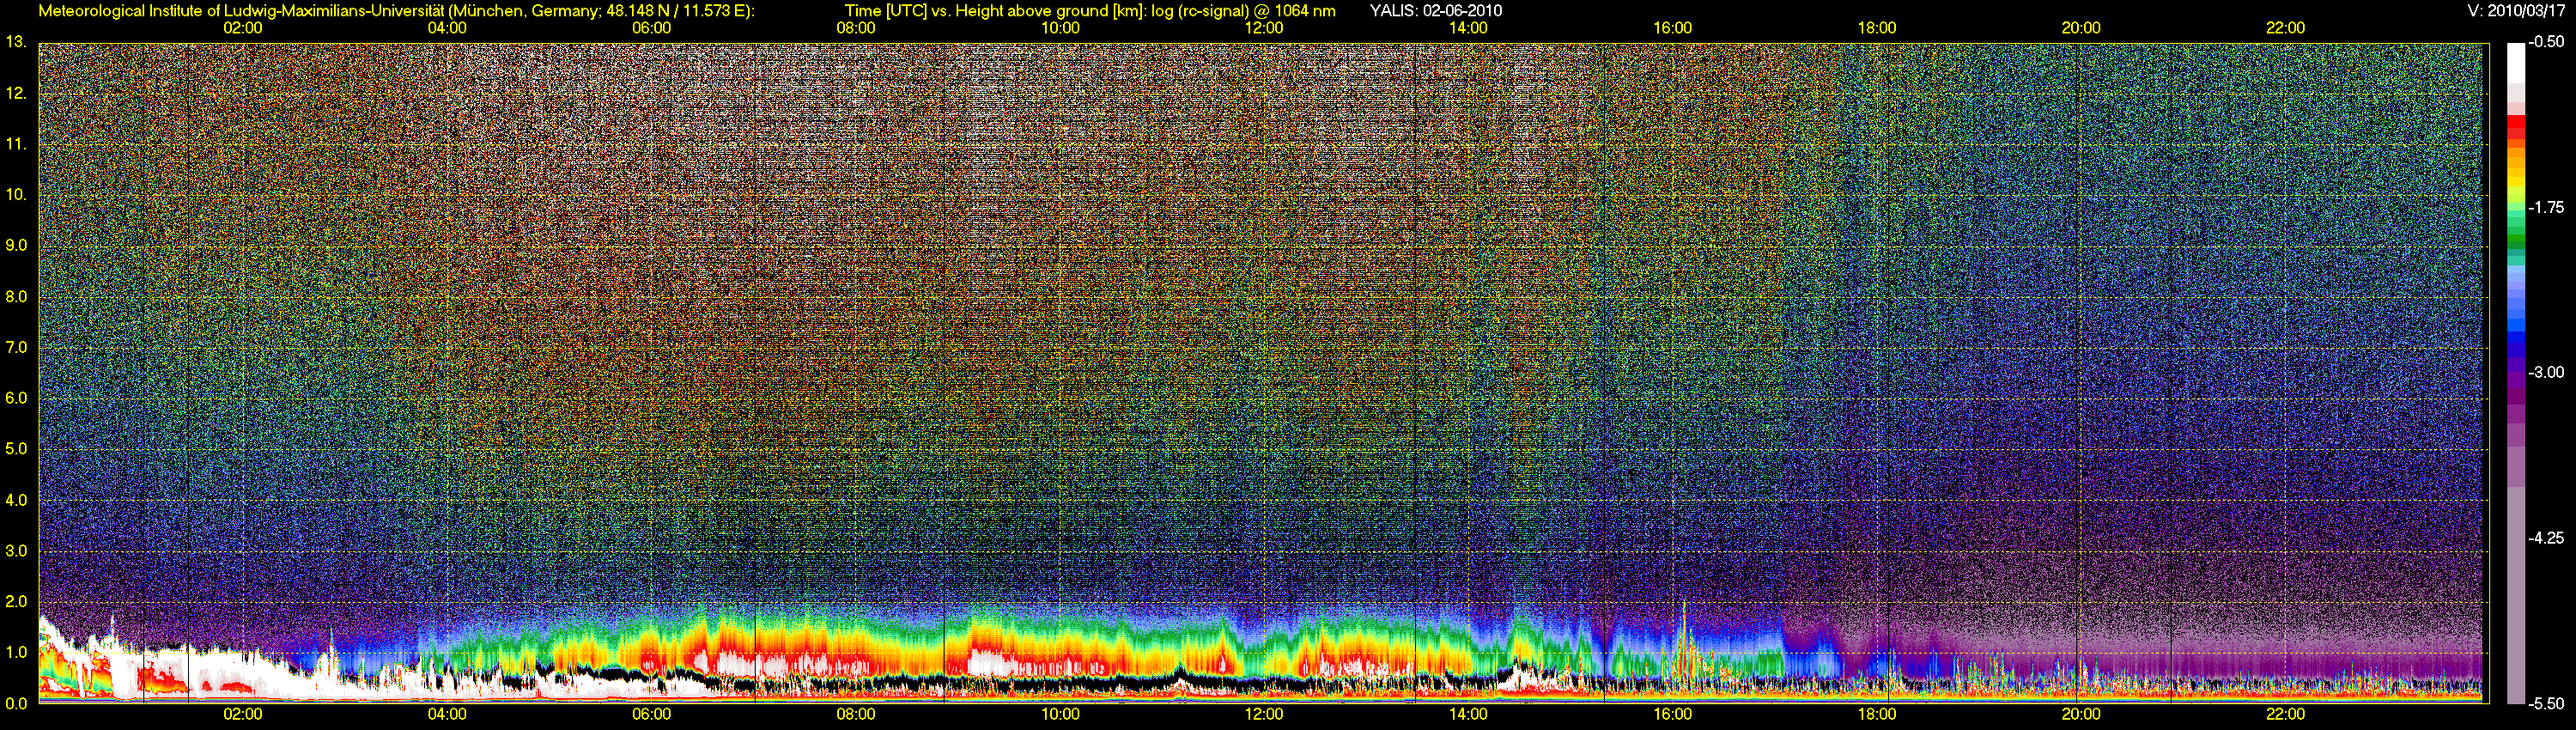Click the '14:00' label on the bottom axis

pyautogui.click(x=1468, y=714)
